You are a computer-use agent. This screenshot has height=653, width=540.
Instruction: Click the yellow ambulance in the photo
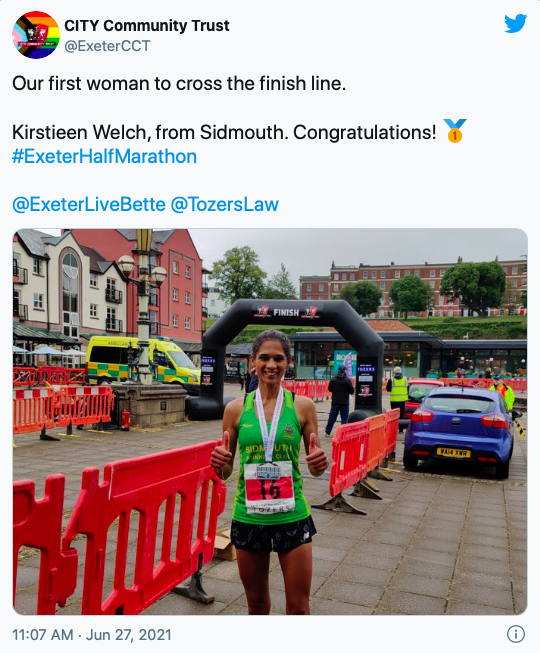143,360
